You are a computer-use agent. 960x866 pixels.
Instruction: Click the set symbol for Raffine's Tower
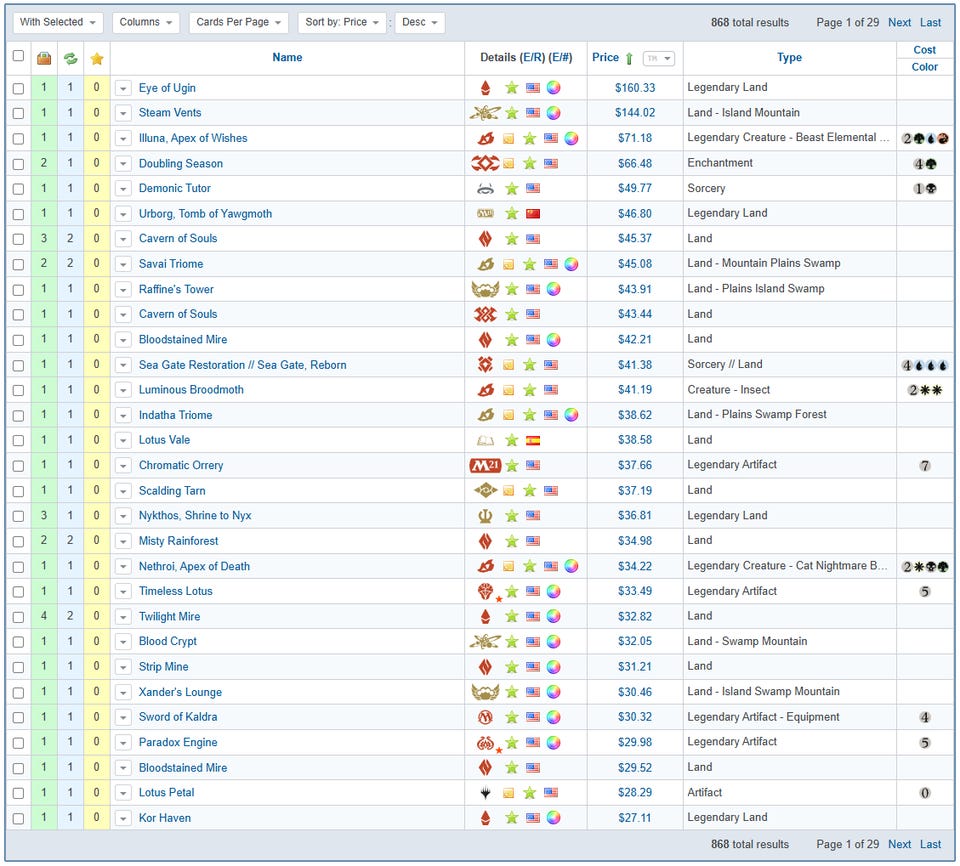(x=485, y=289)
